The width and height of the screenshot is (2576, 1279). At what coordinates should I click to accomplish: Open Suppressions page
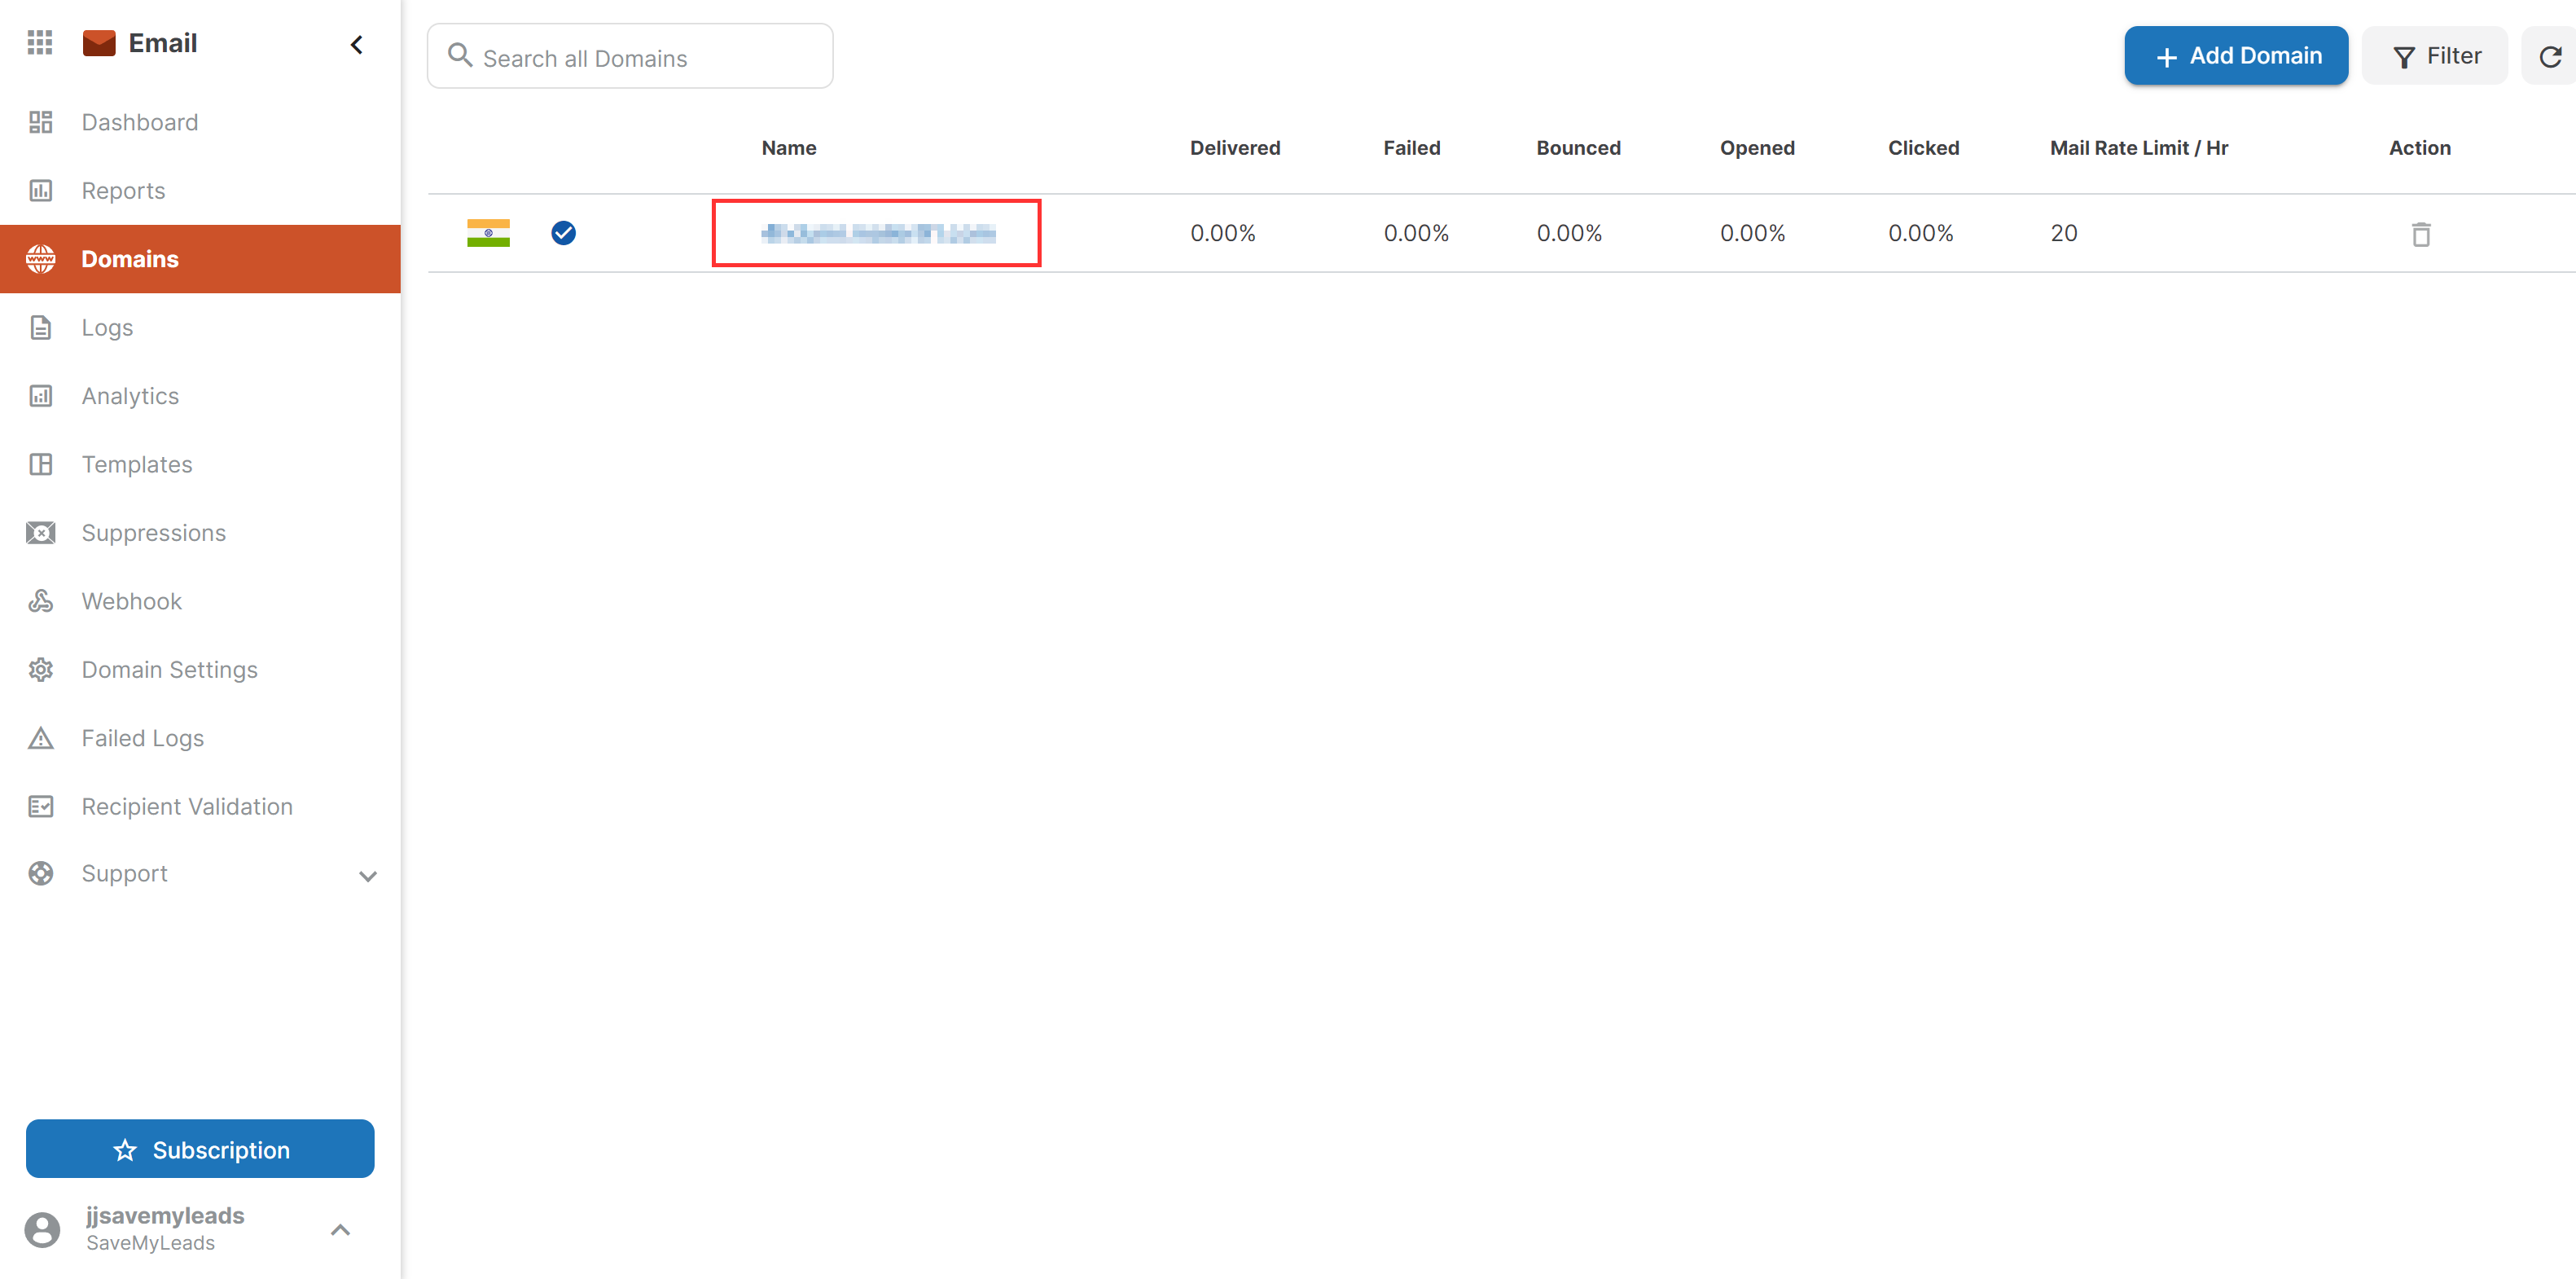pos(154,533)
